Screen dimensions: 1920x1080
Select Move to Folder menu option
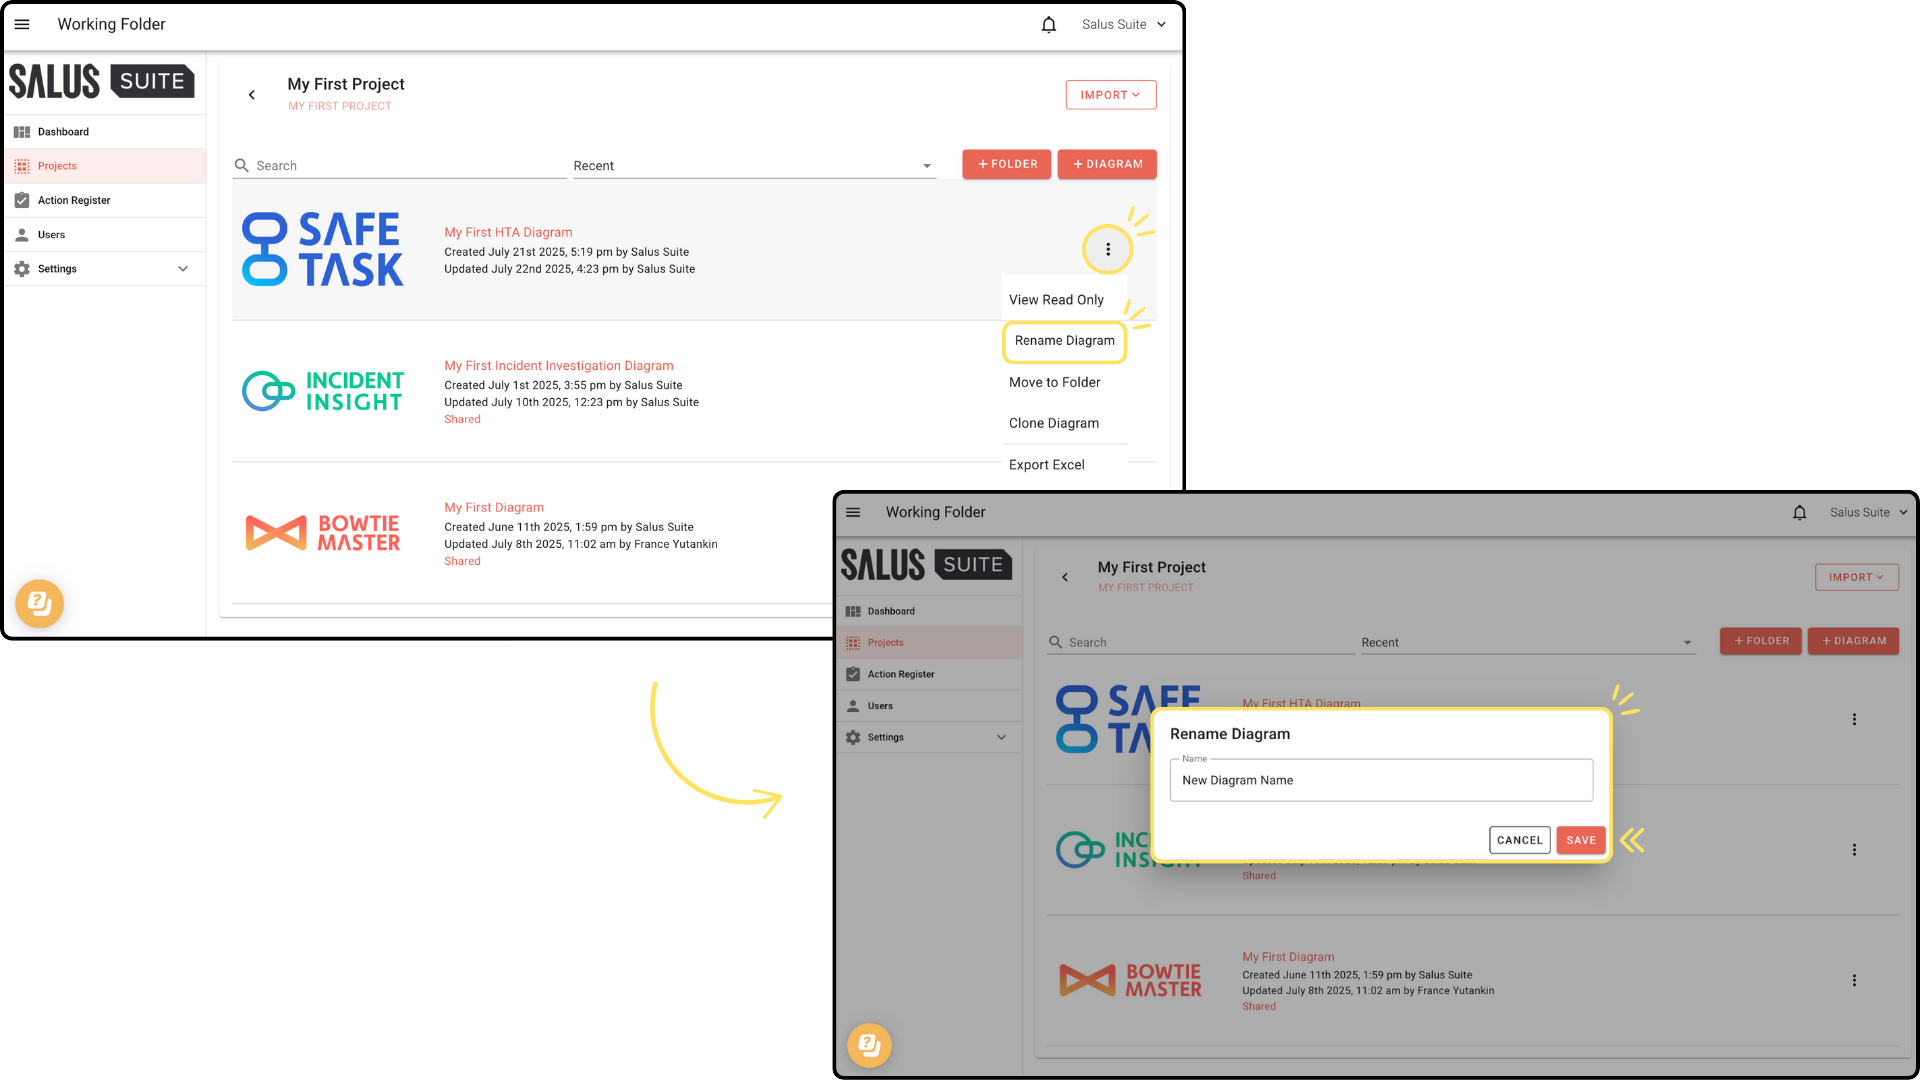coord(1054,382)
